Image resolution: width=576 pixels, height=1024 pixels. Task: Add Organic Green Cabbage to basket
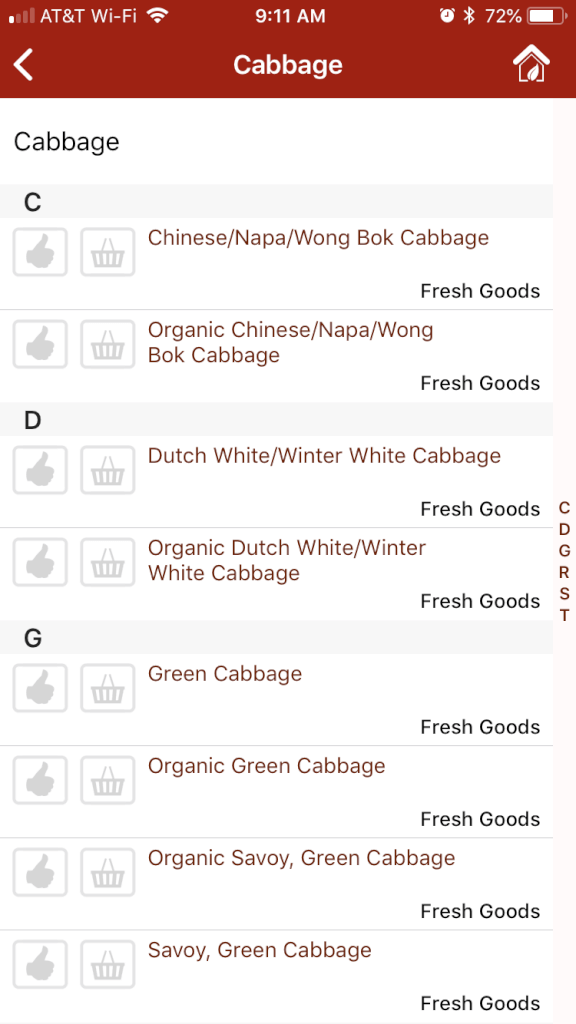click(x=108, y=780)
